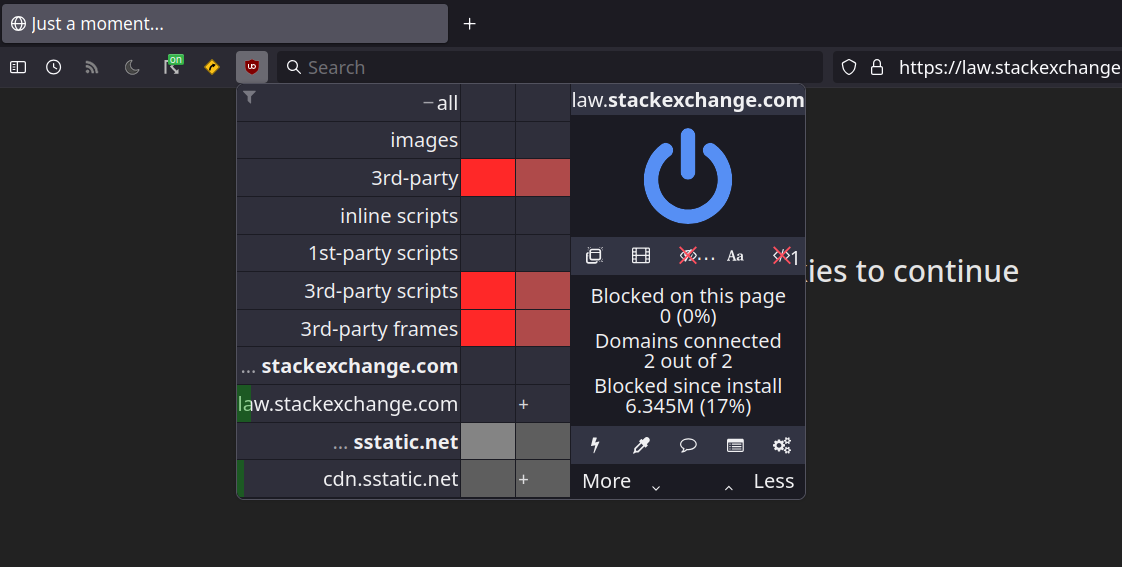Expand the '… sstatic.net' domain row

pos(348,442)
